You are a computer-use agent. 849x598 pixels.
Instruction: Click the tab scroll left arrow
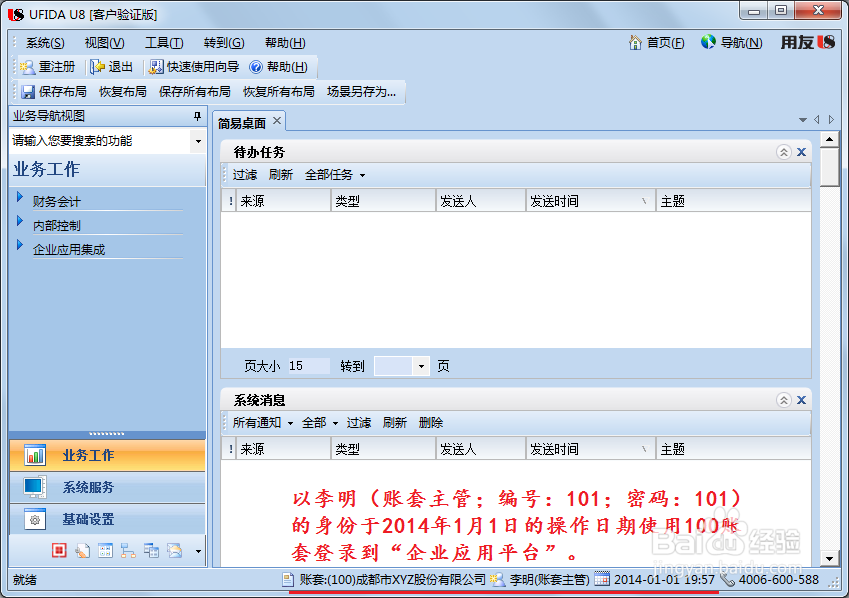[817, 120]
